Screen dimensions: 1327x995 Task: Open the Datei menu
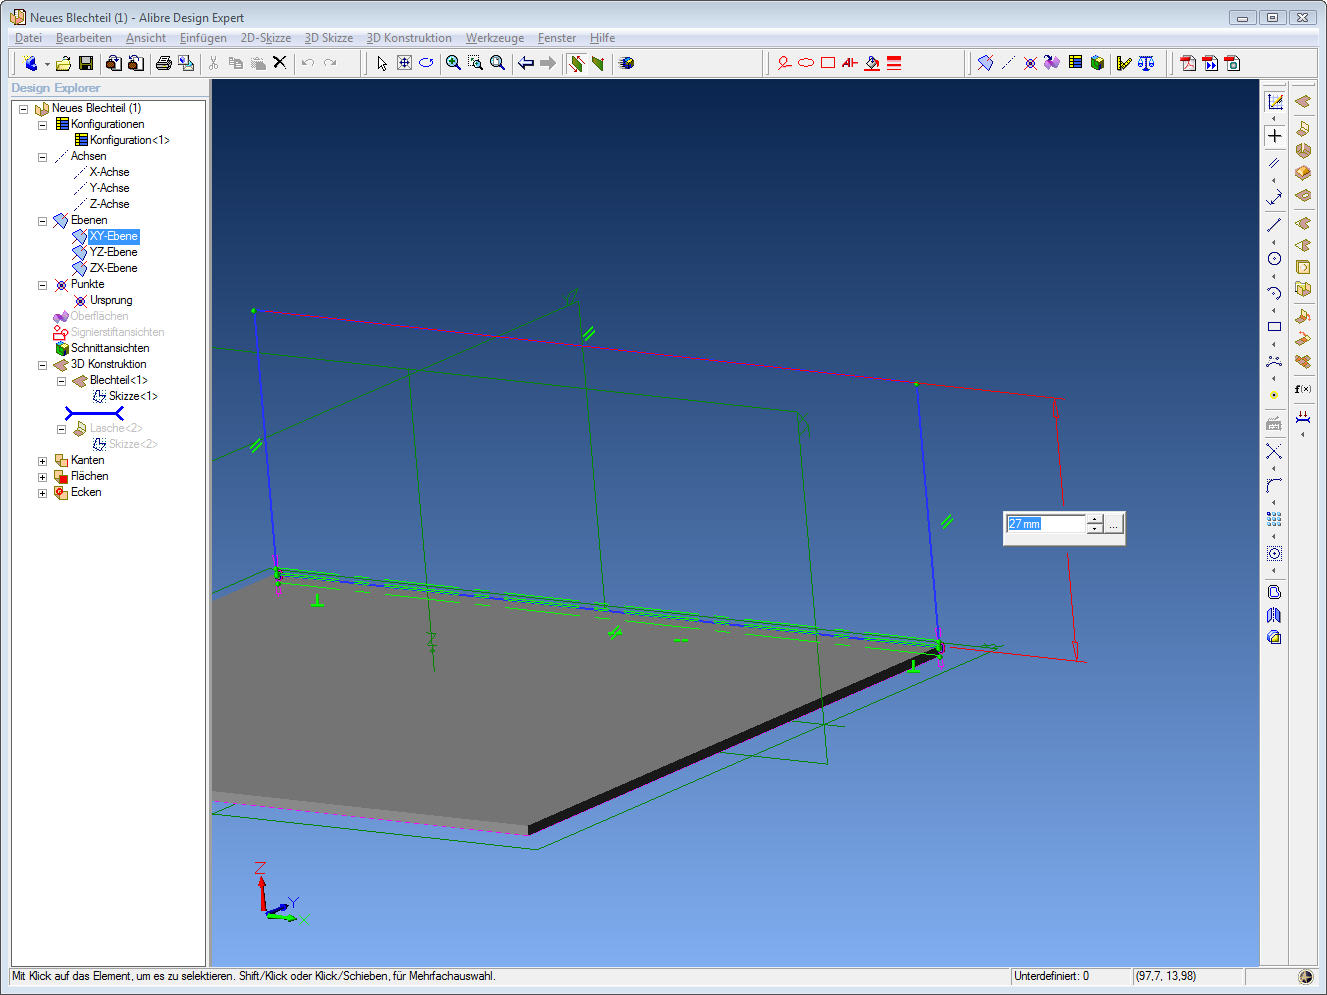28,38
